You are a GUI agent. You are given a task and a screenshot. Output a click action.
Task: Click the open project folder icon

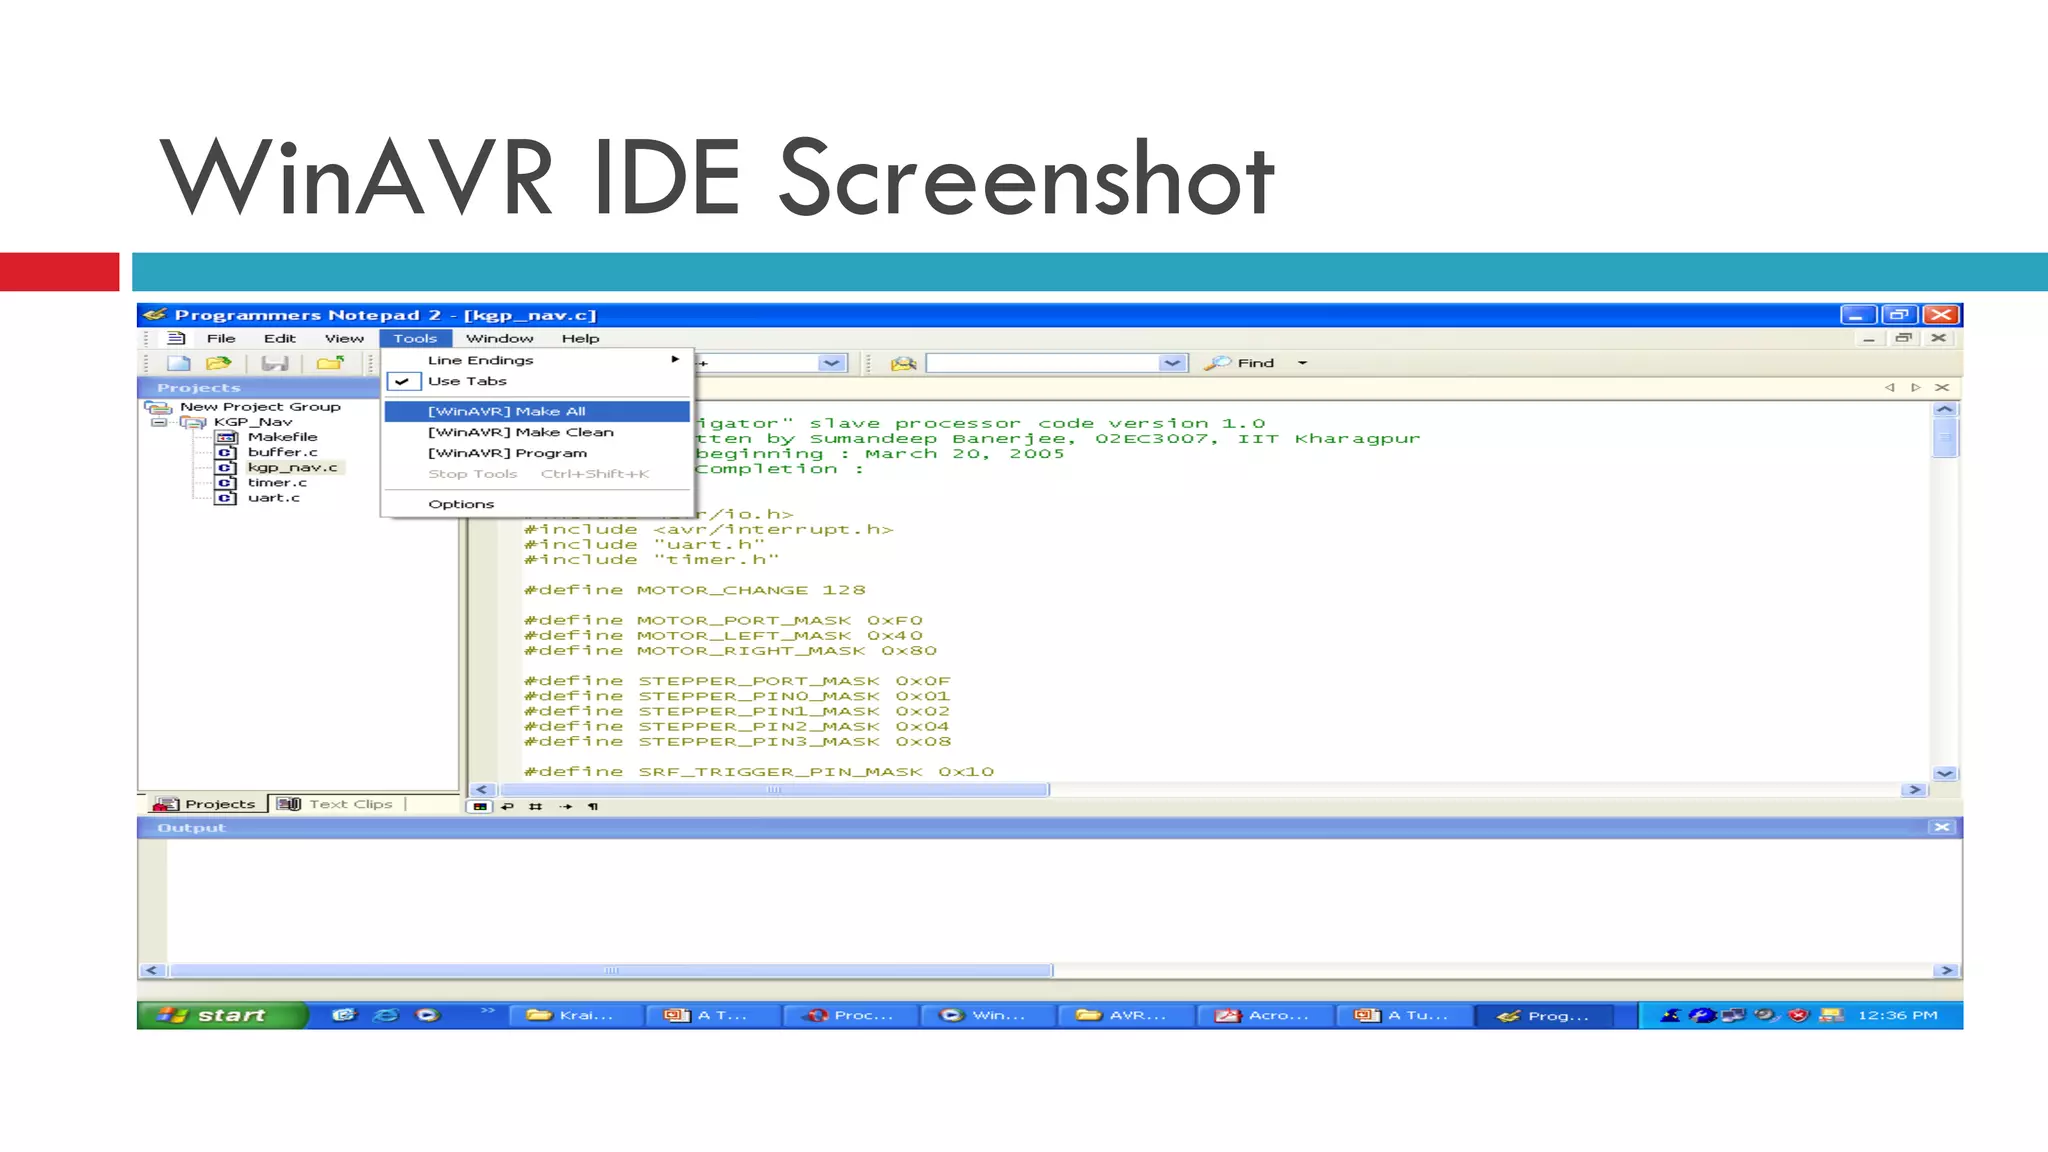330,363
